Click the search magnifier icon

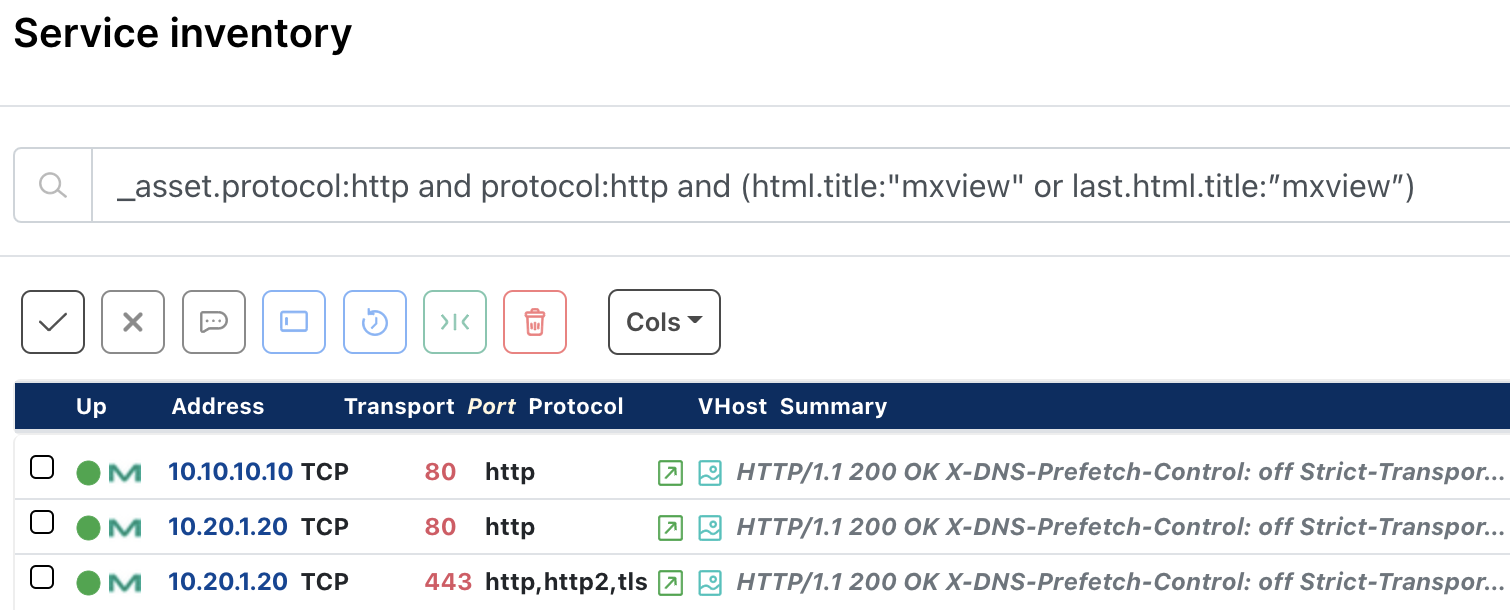pyautogui.click(x=54, y=184)
